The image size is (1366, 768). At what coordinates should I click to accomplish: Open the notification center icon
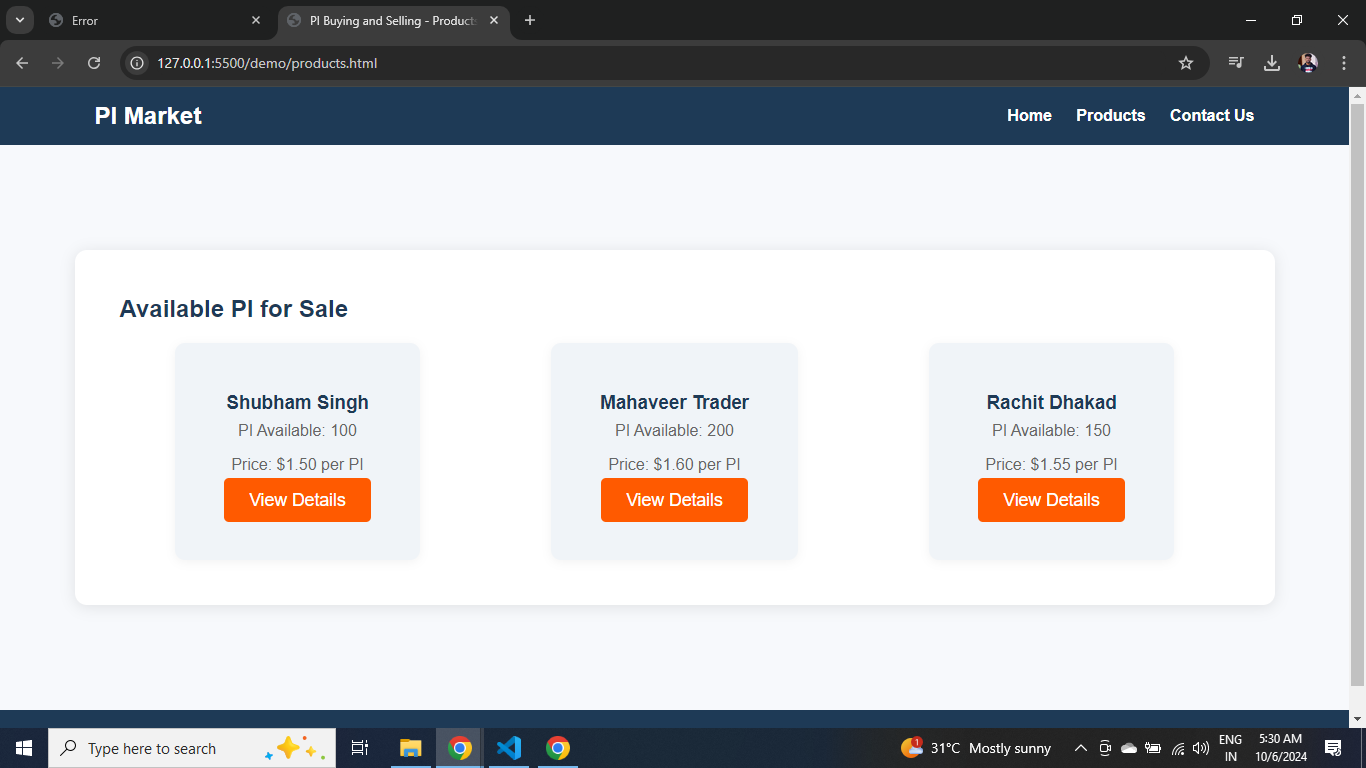click(1333, 748)
